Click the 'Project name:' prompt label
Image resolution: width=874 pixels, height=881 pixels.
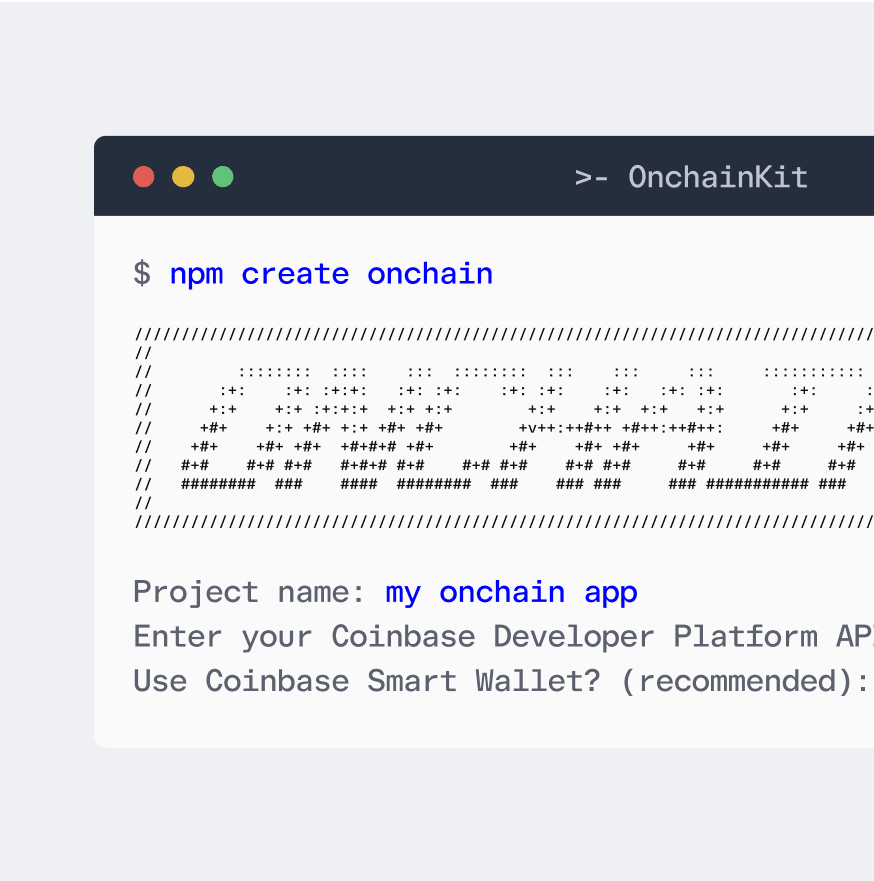250,592
